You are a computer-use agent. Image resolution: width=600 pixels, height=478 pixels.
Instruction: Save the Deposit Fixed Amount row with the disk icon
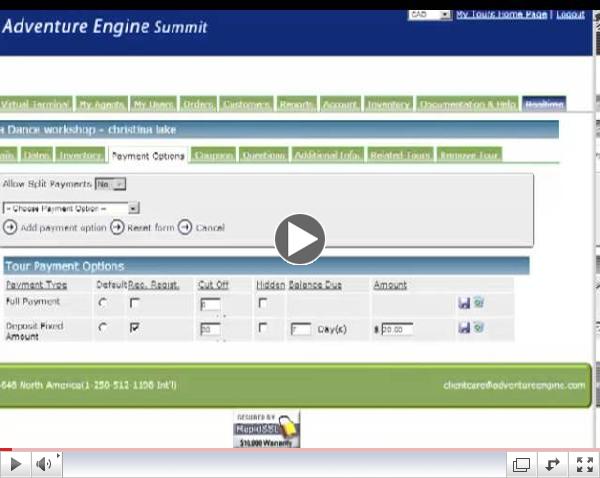pyautogui.click(x=464, y=328)
